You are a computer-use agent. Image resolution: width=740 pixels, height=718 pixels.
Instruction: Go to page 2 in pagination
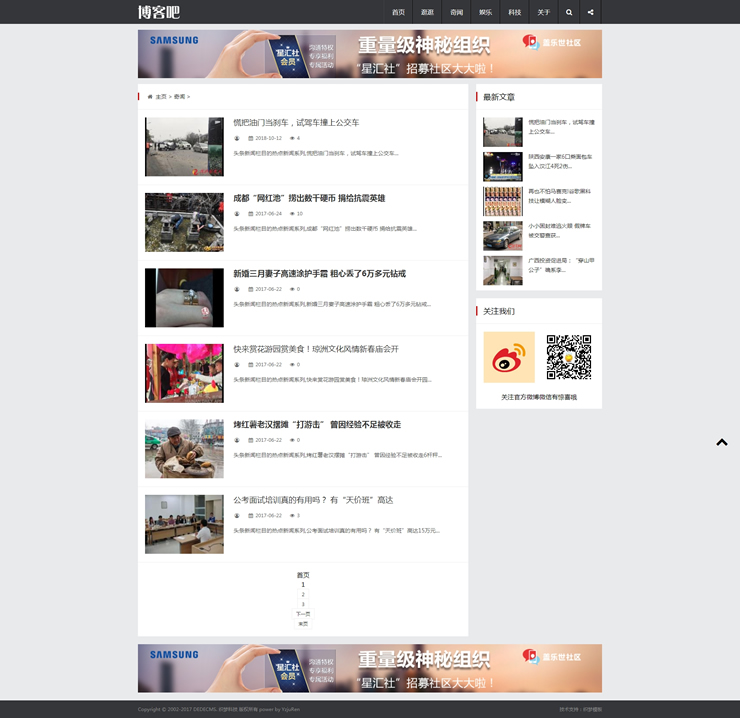[x=303, y=594]
